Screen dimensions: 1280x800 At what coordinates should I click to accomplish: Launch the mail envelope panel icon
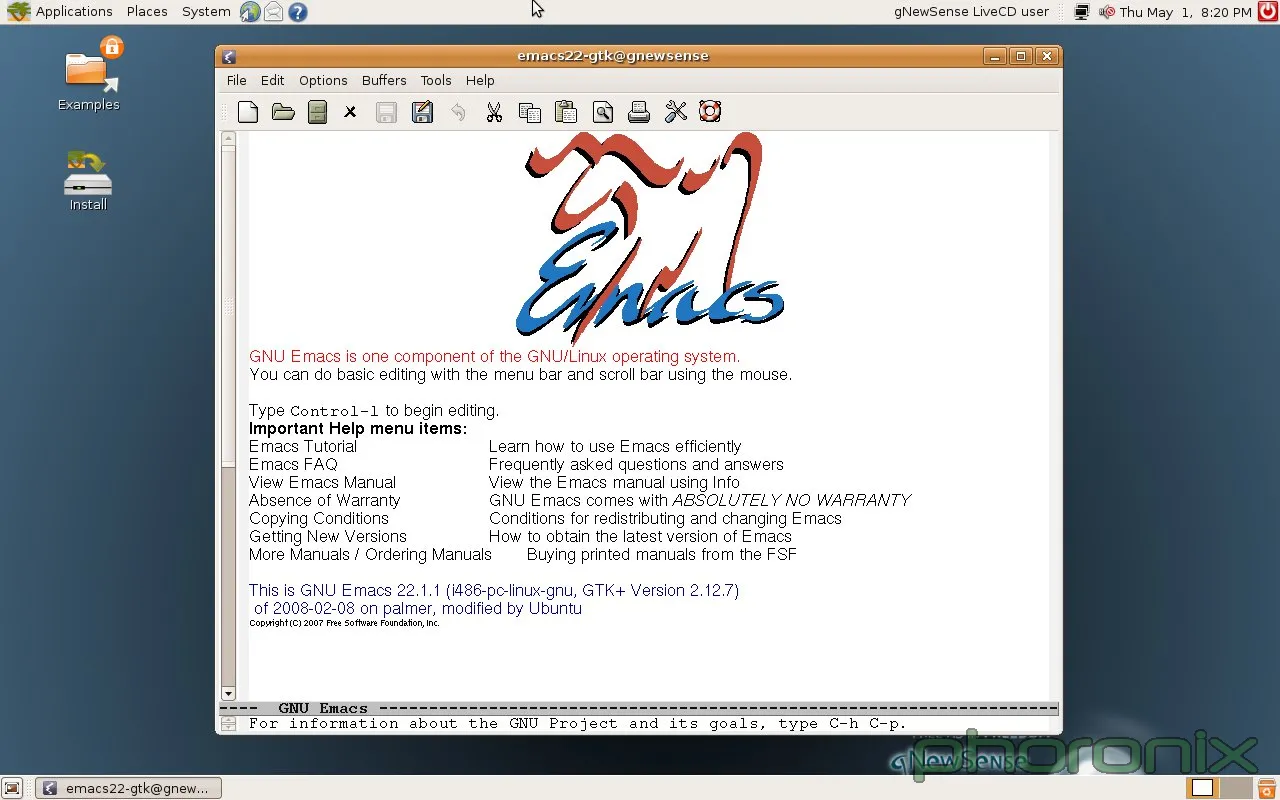273,12
